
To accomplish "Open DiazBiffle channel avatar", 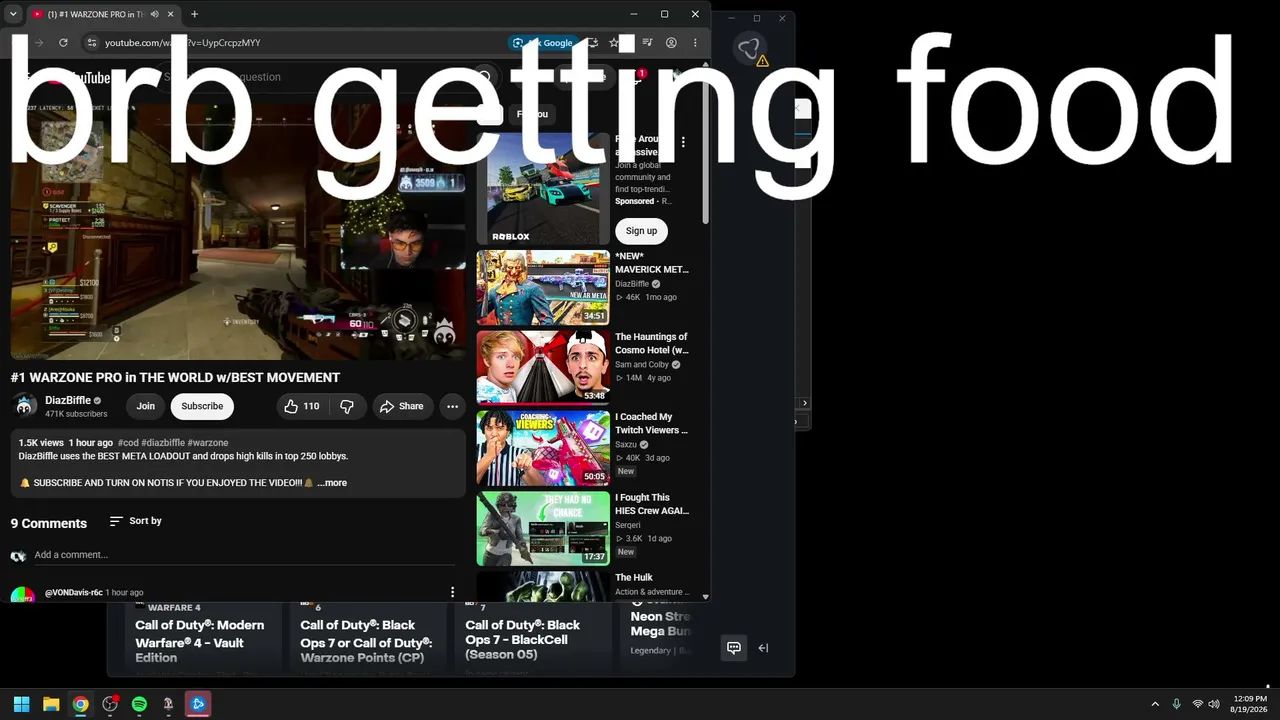I will pos(25,406).
